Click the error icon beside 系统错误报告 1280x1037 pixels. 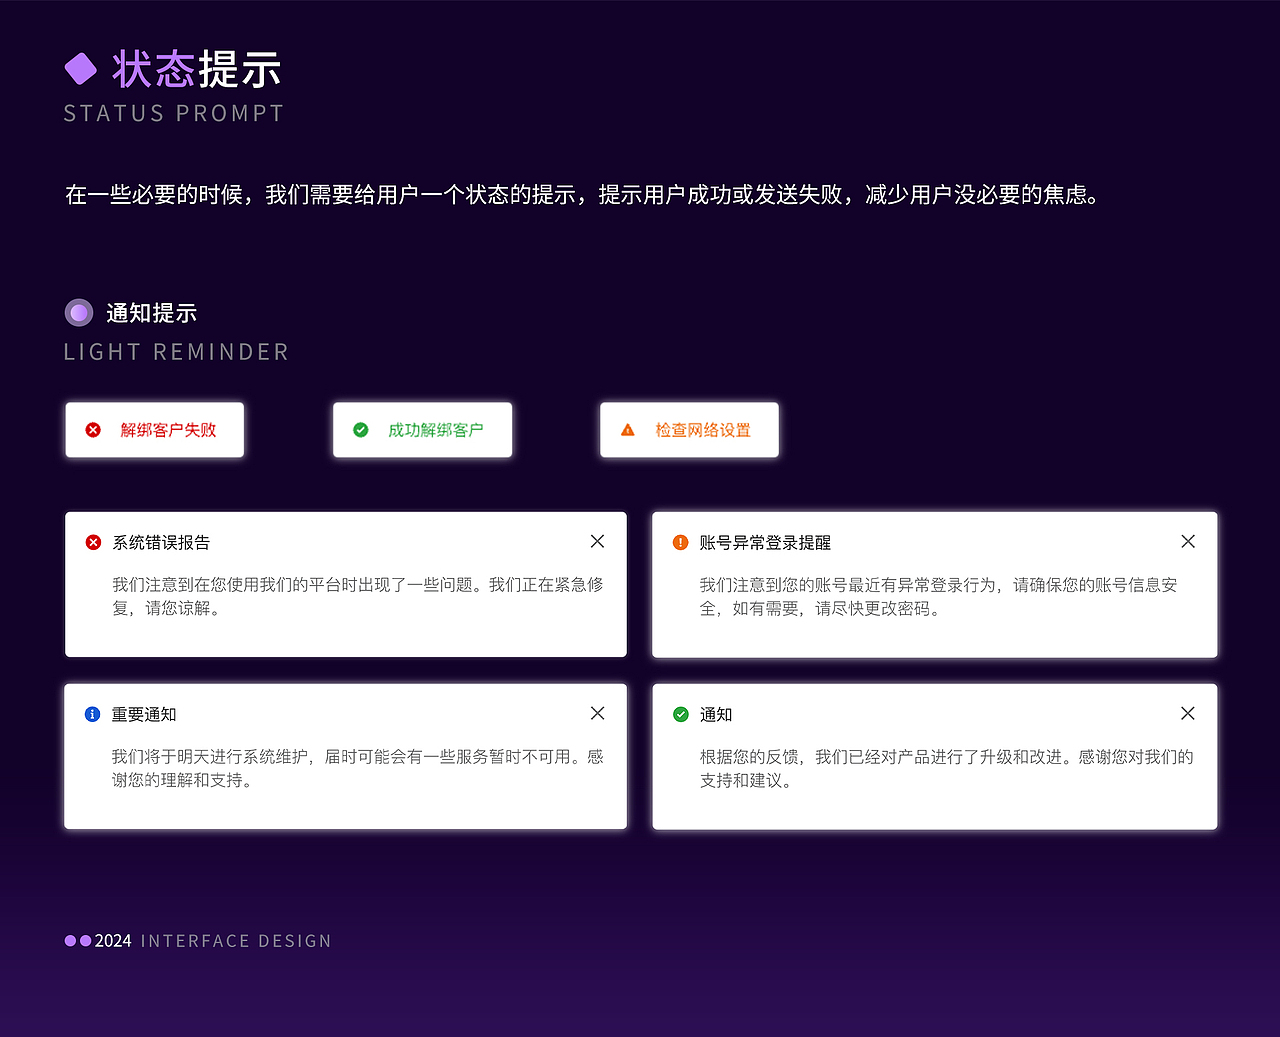93,542
